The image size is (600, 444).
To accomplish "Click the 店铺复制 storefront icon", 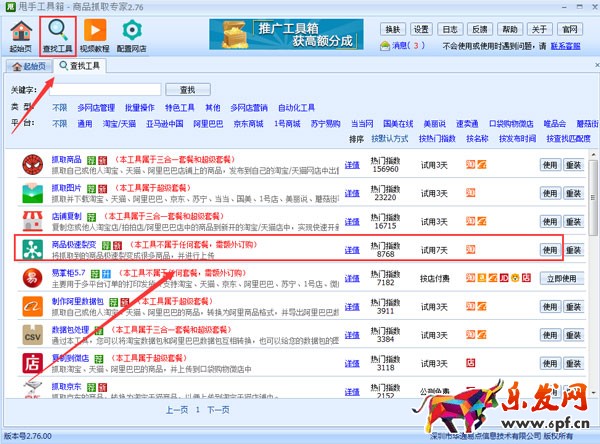I will pyautogui.click(x=33, y=221).
